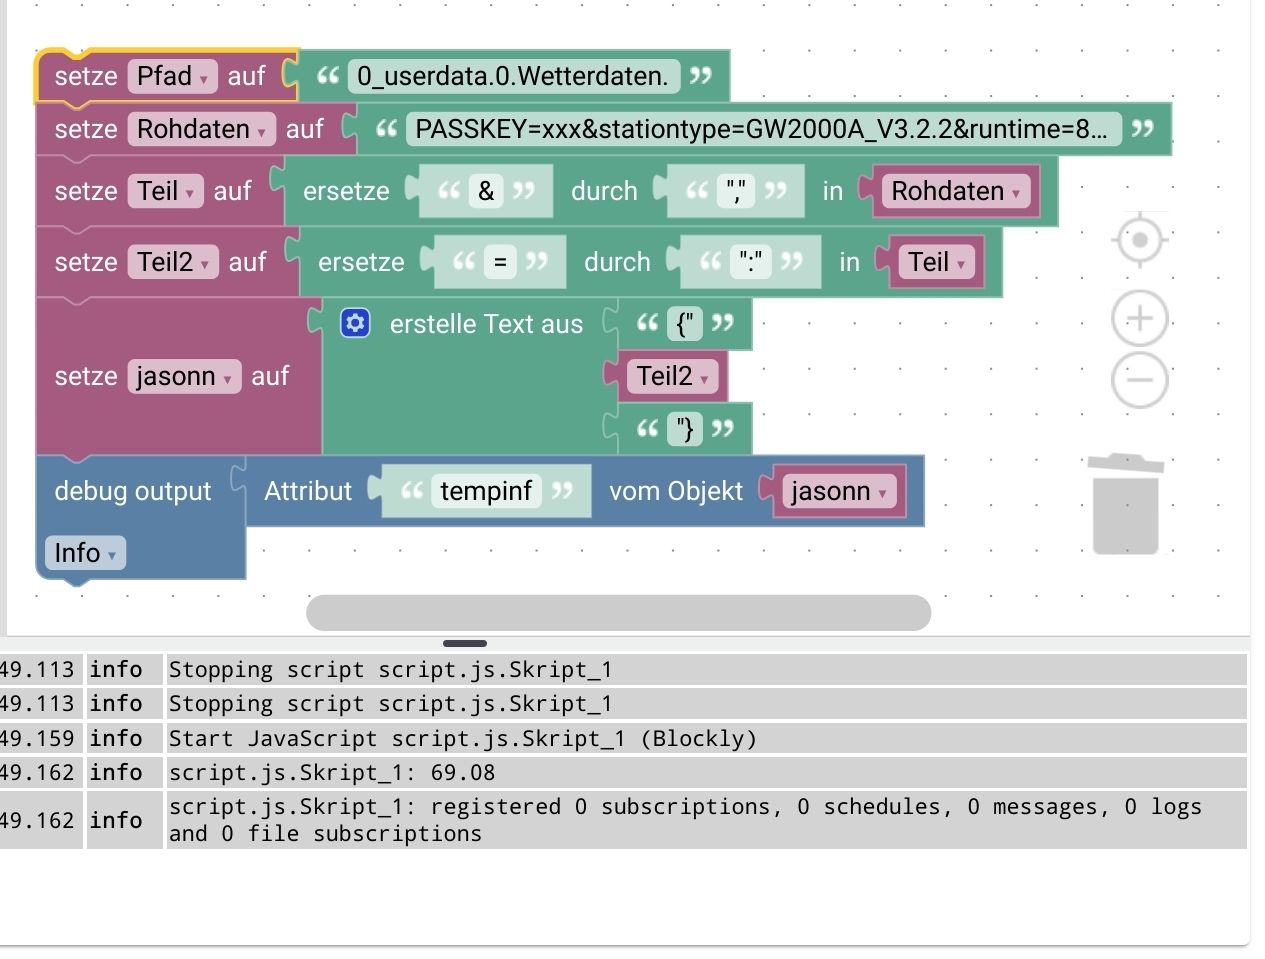
Task: Click the log panel divider handle
Action: tap(464, 643)
